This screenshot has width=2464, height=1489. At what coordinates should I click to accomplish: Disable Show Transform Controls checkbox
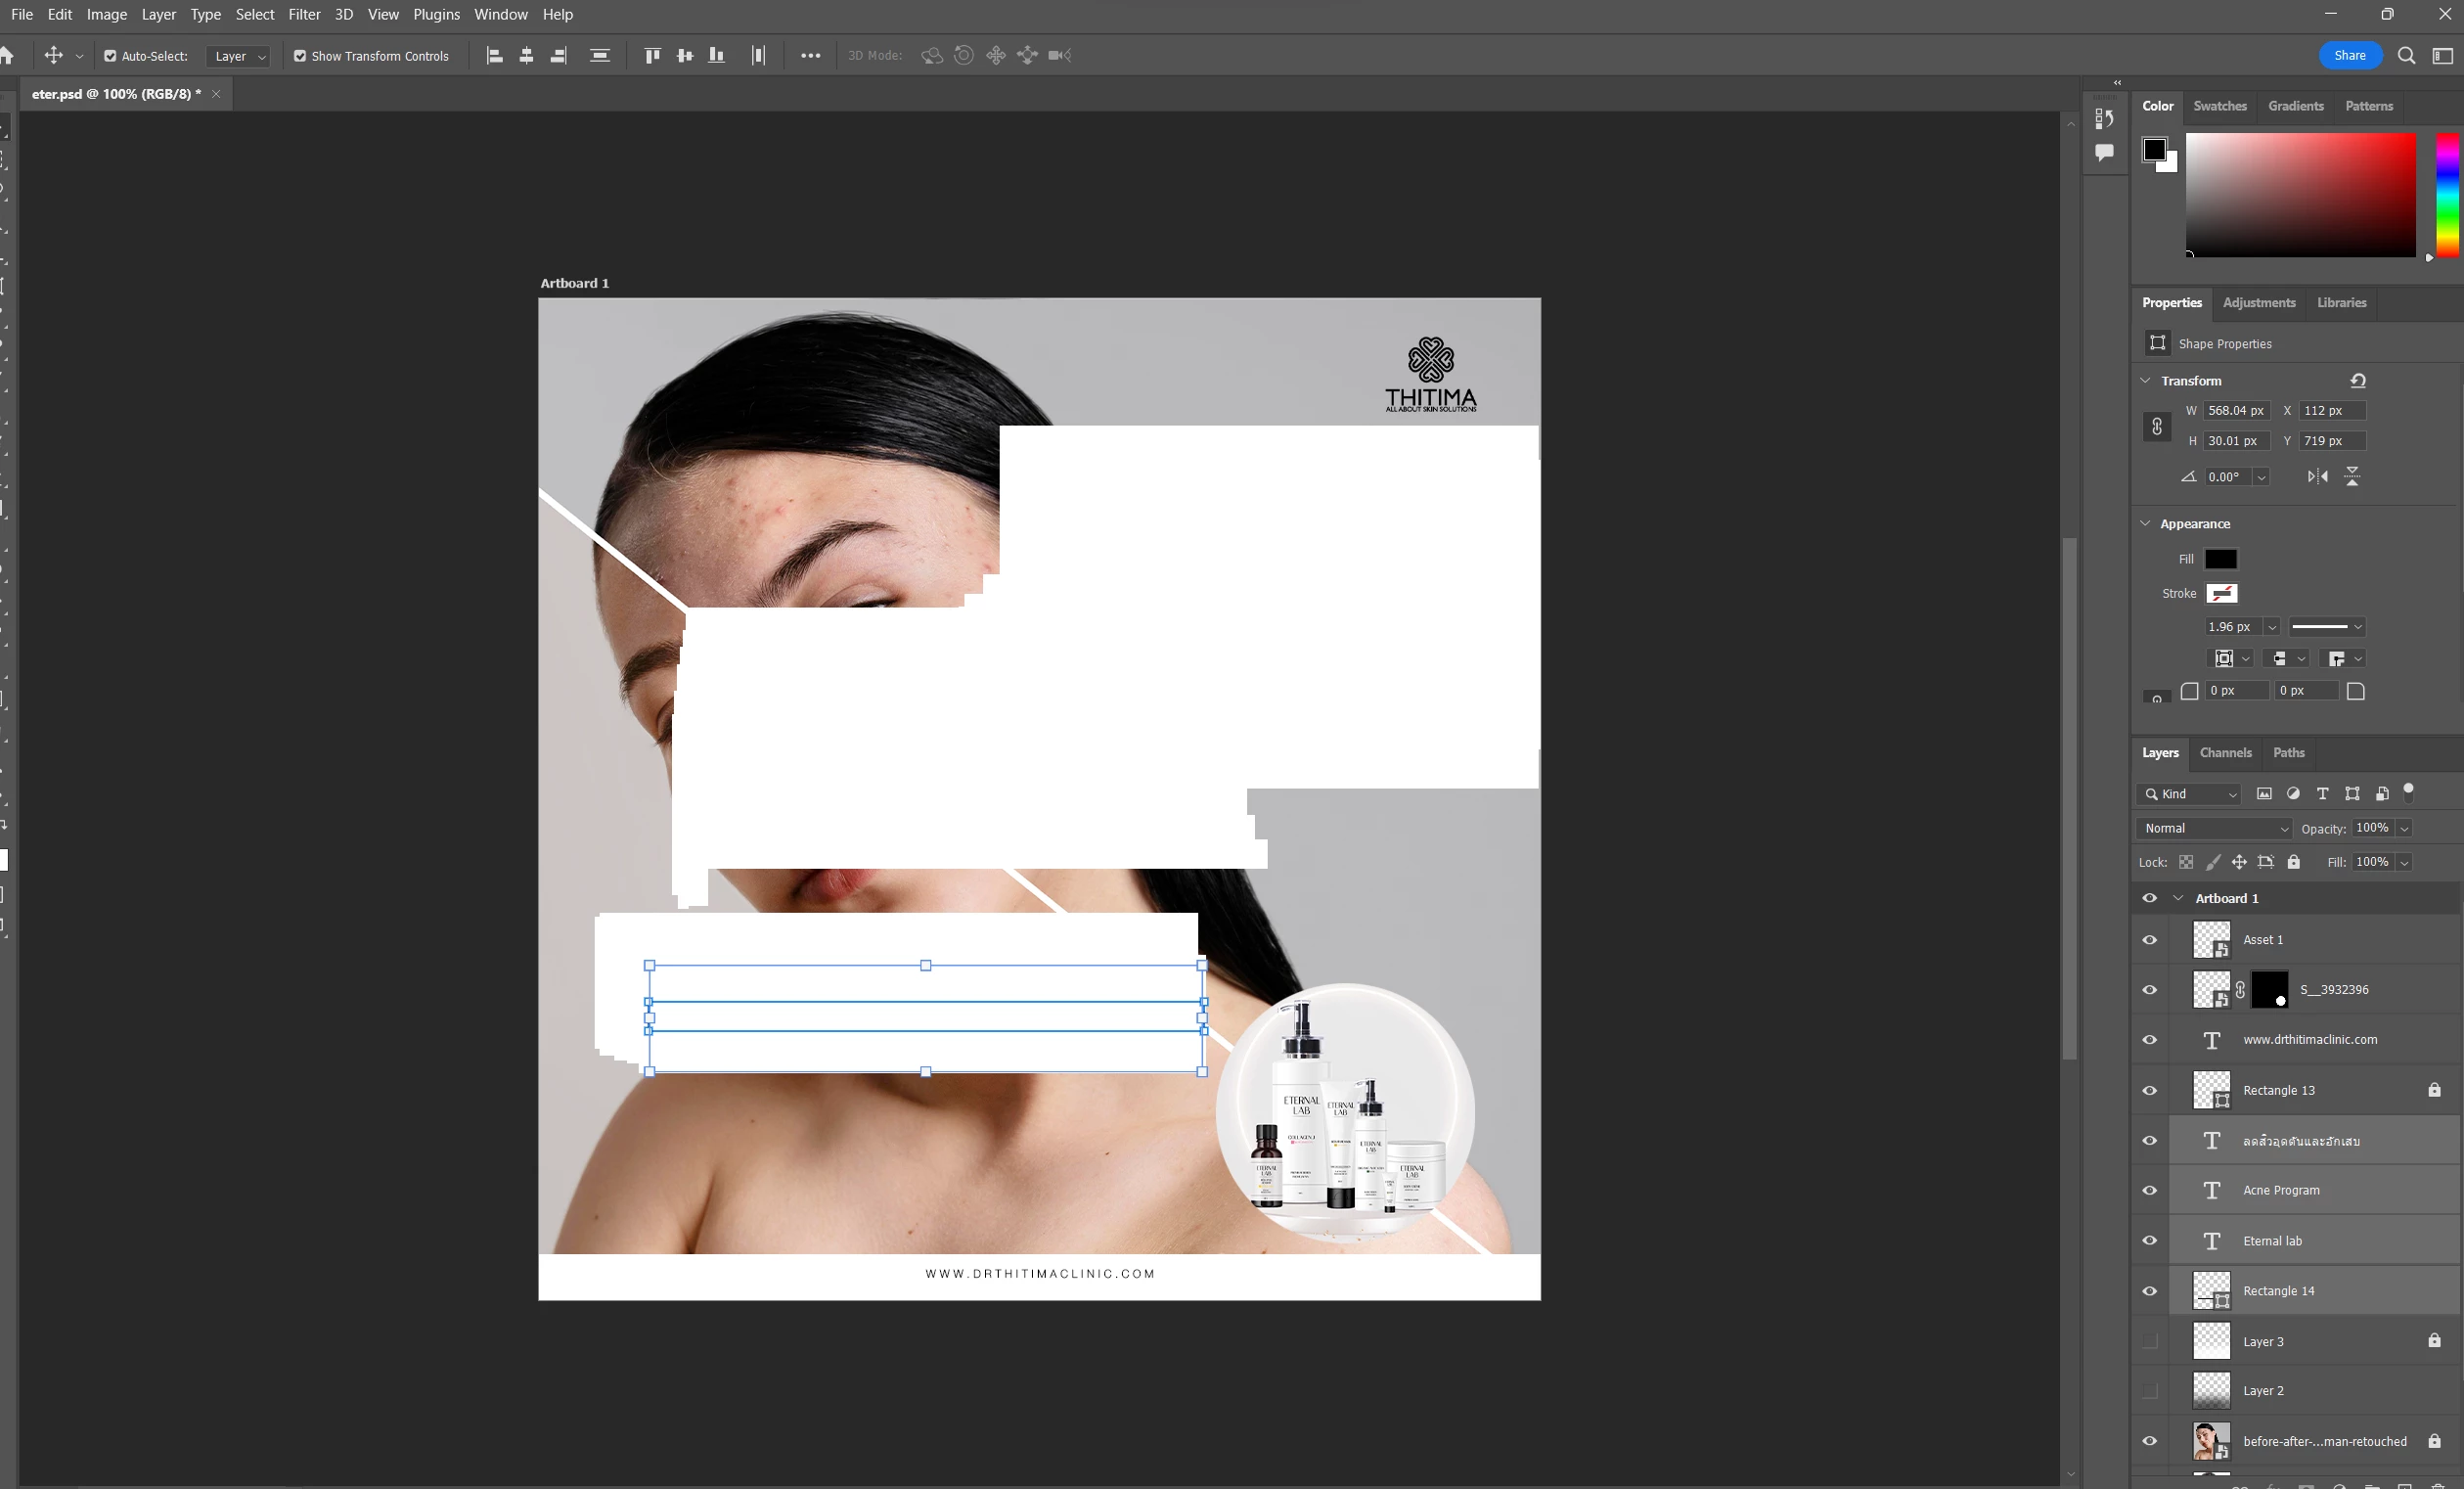coord(300,56)
